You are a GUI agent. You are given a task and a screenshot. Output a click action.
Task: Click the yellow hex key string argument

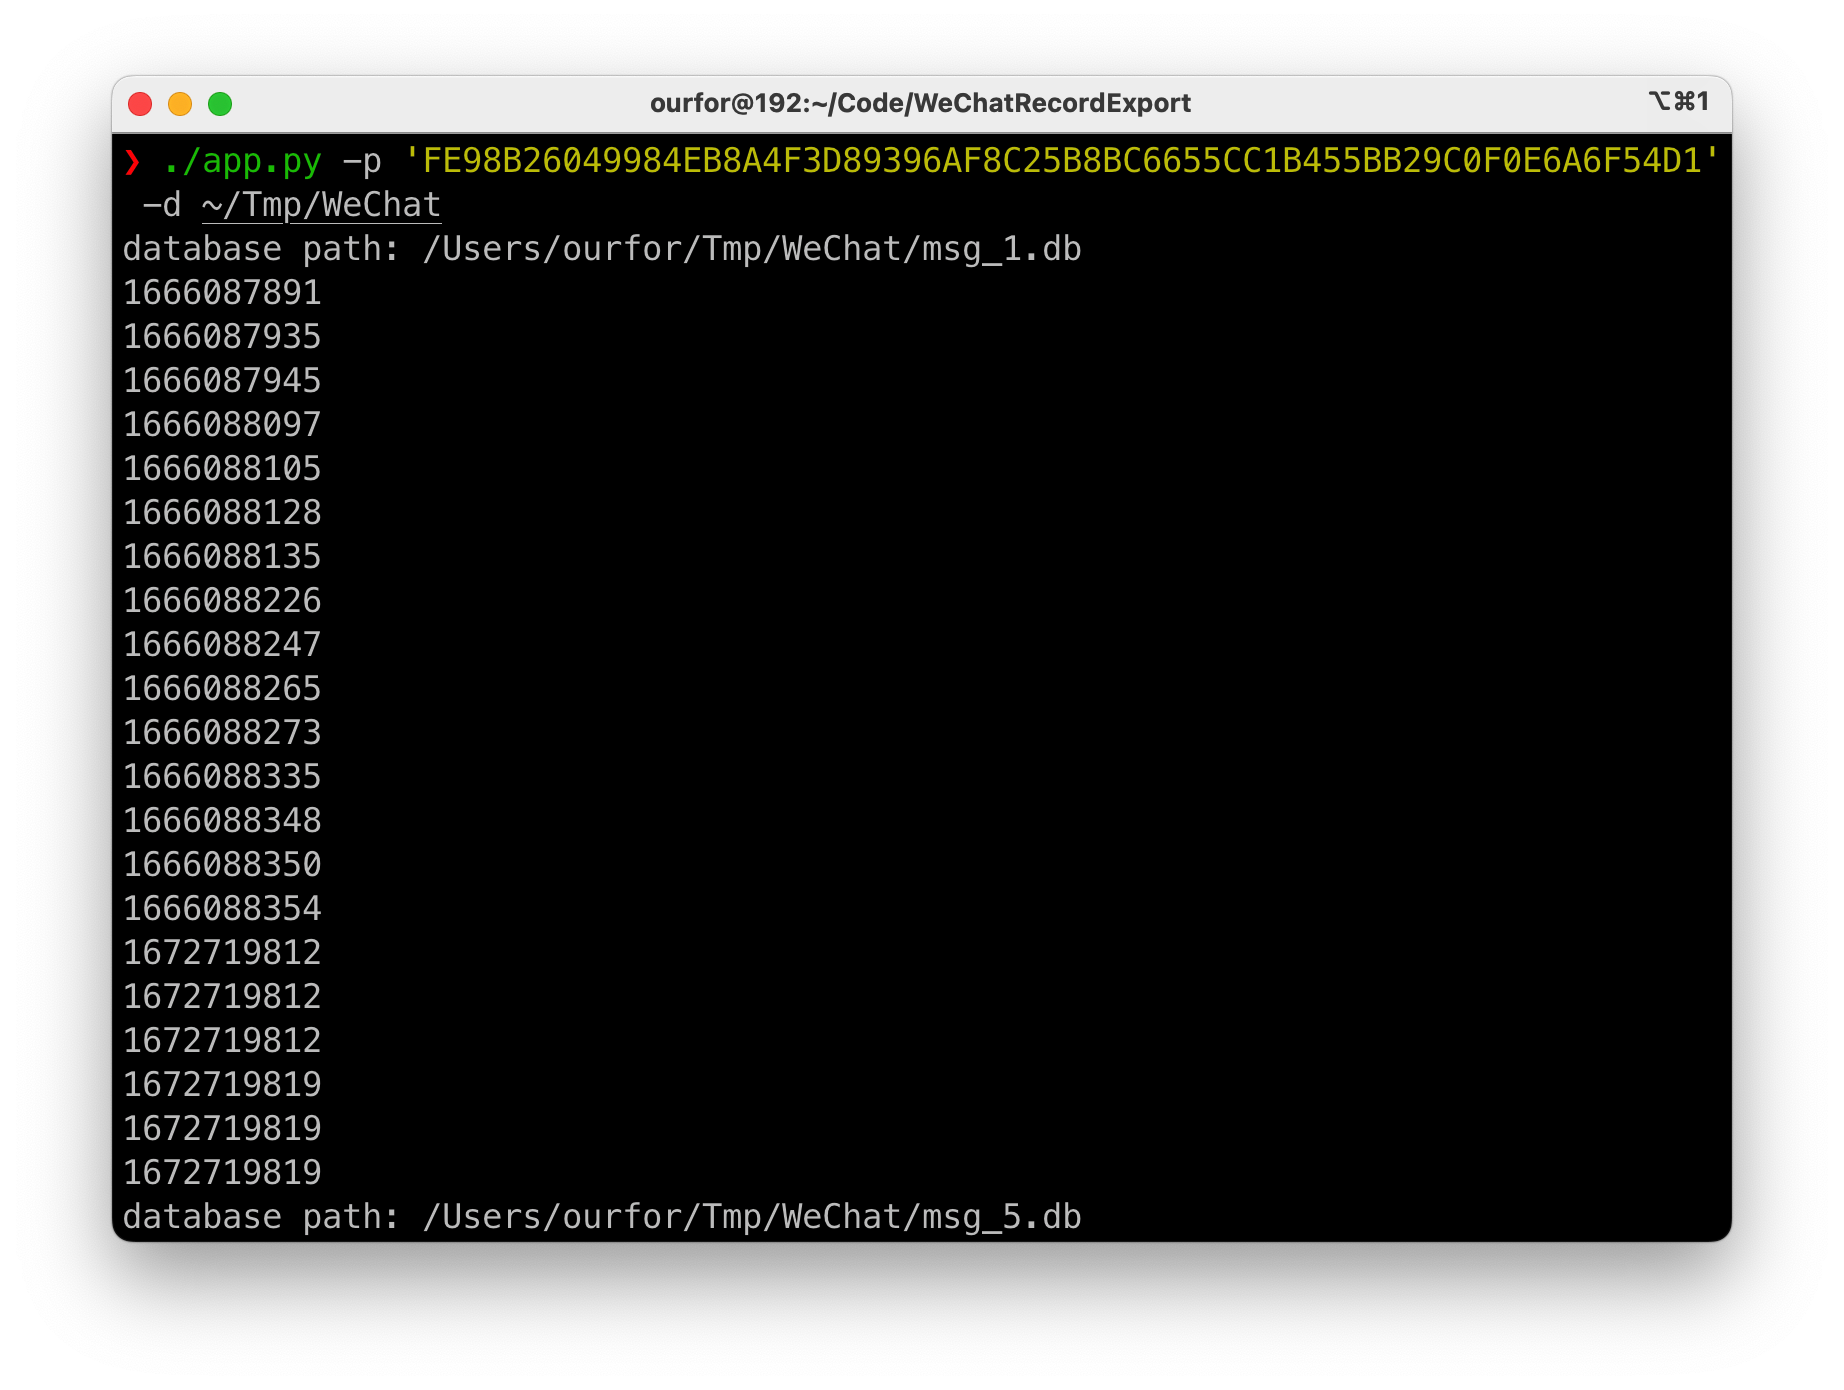(1061, 161)
